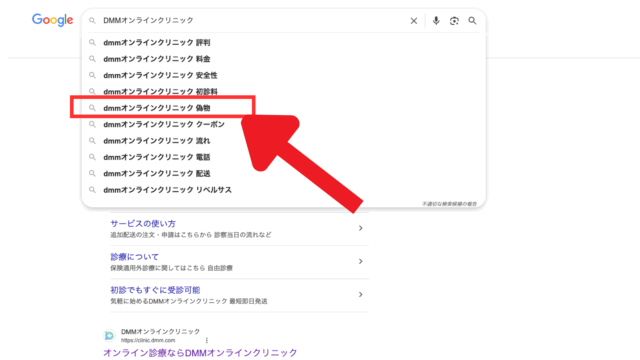Click the https://clinic.dmm.com URL text
The image size is (640, 360).
tap(148, 340)
